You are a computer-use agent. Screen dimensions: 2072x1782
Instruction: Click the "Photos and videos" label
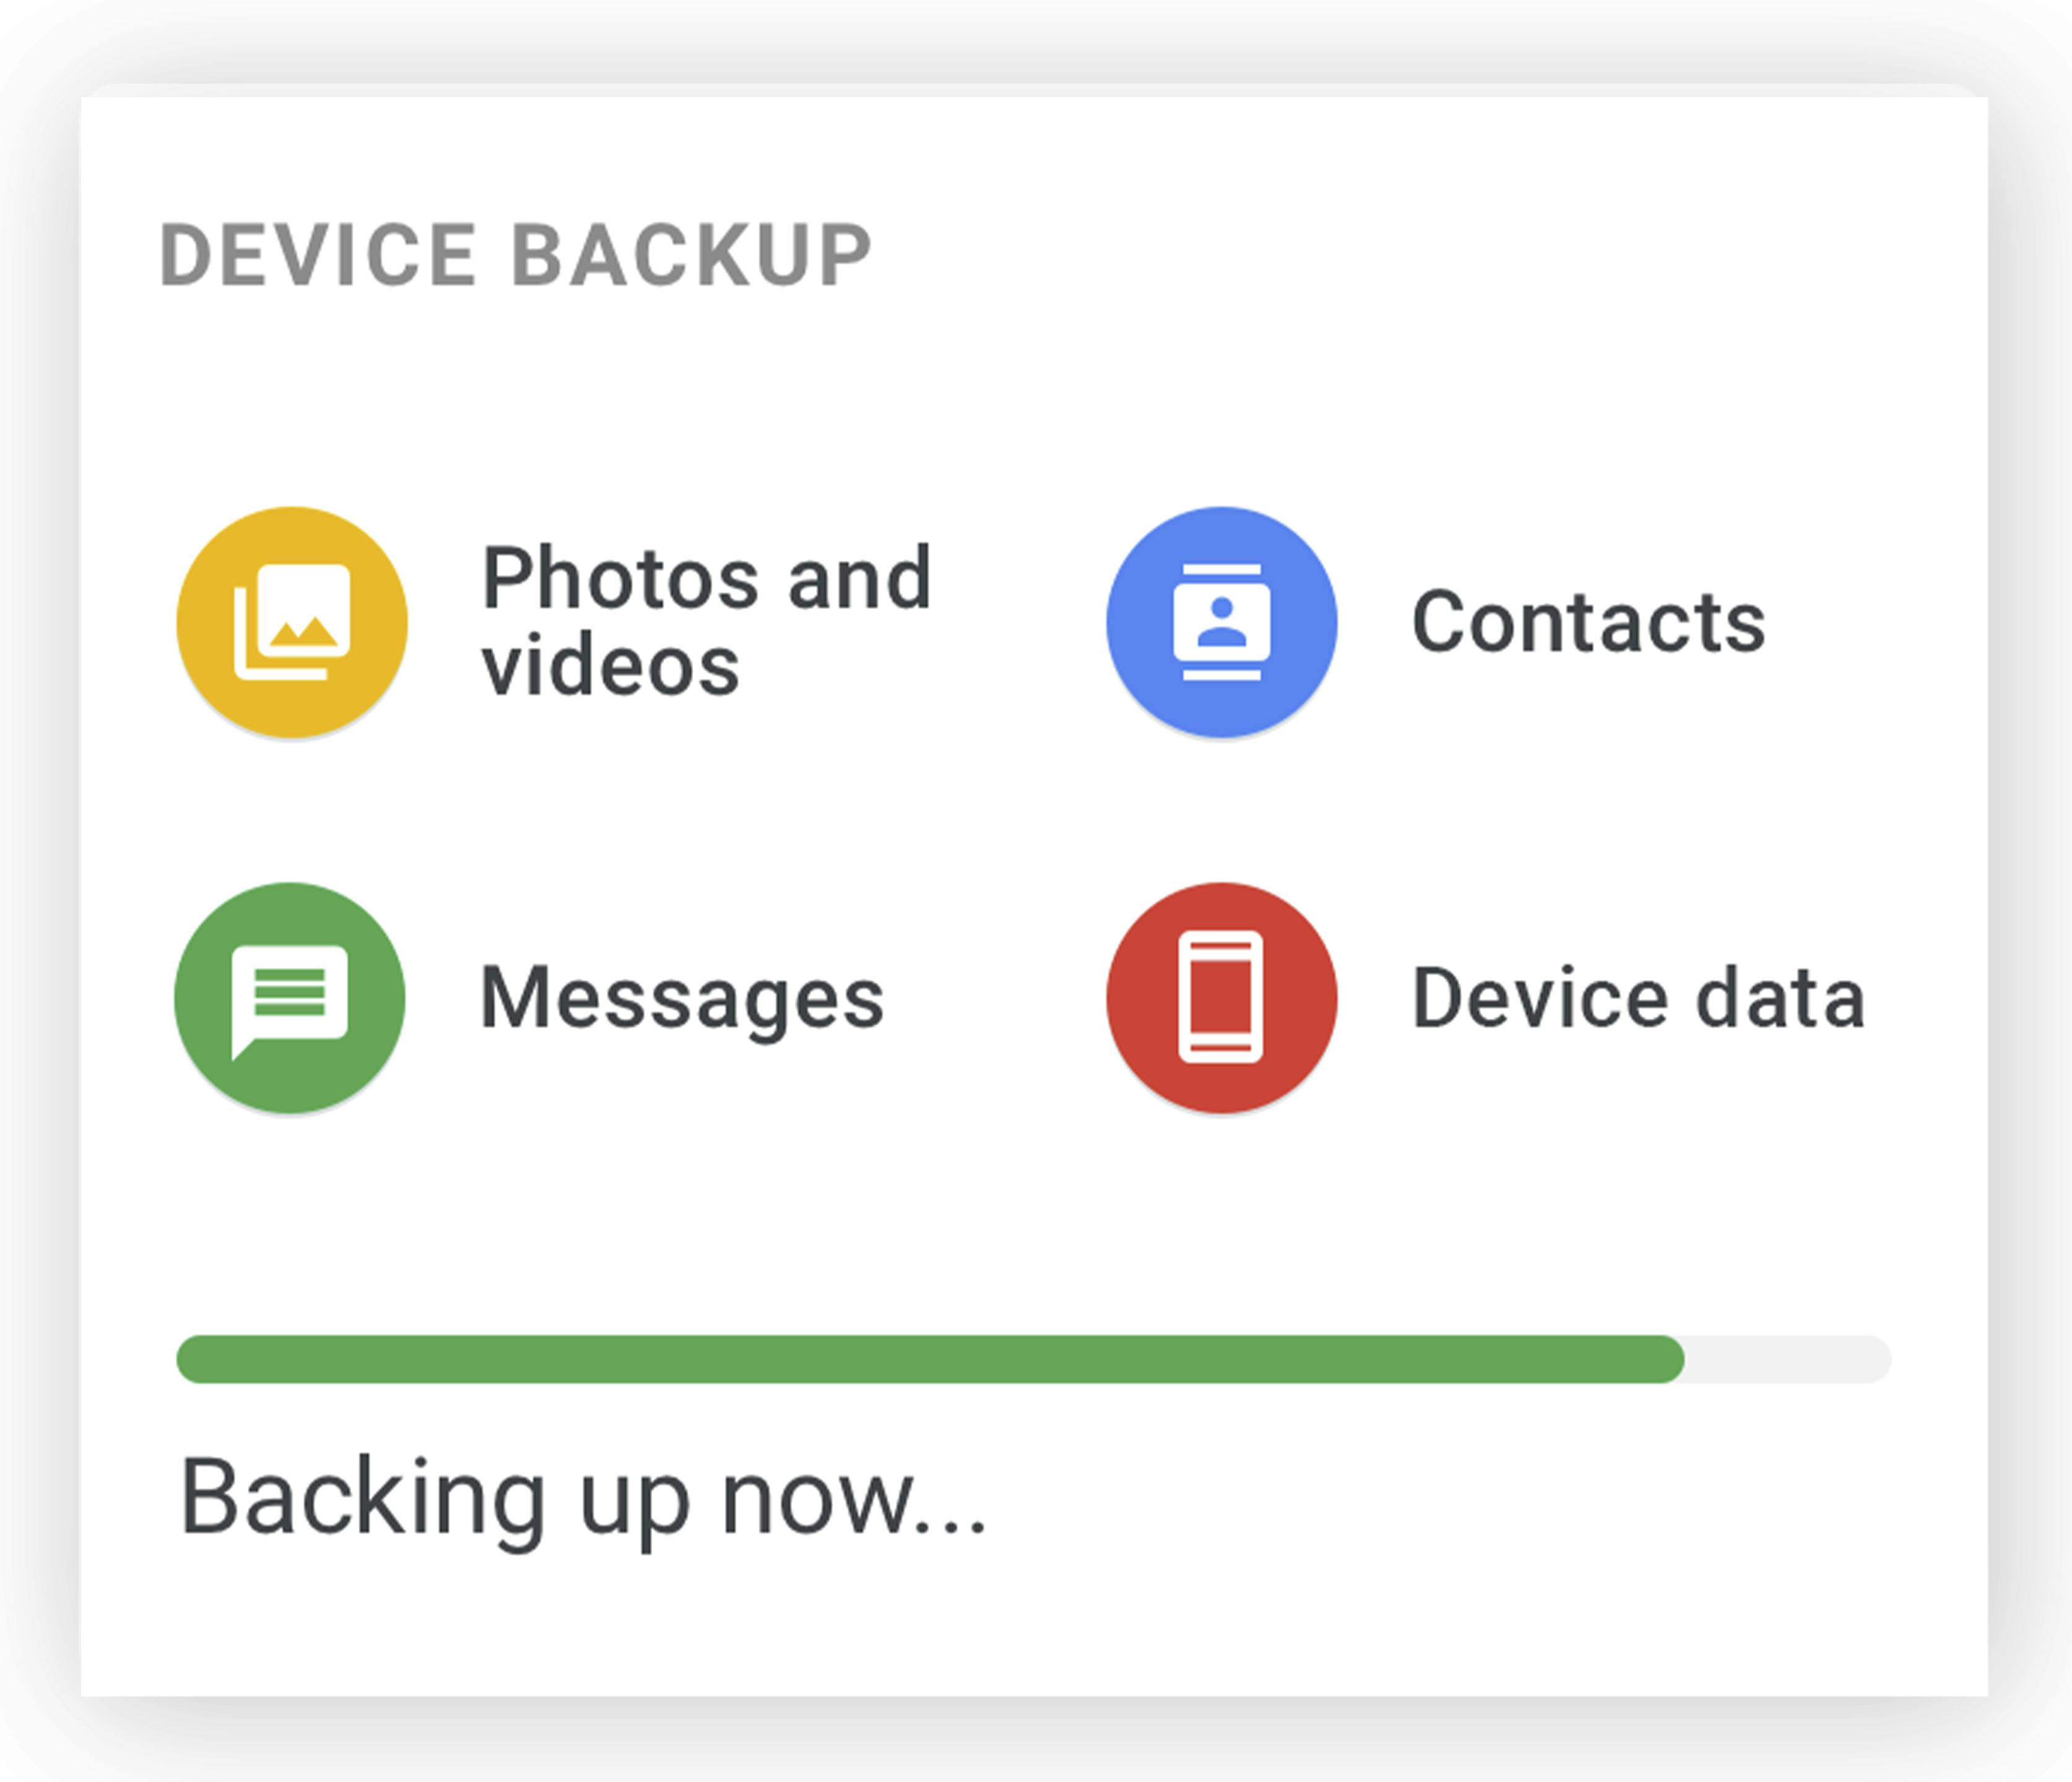[x=706, y=620]
